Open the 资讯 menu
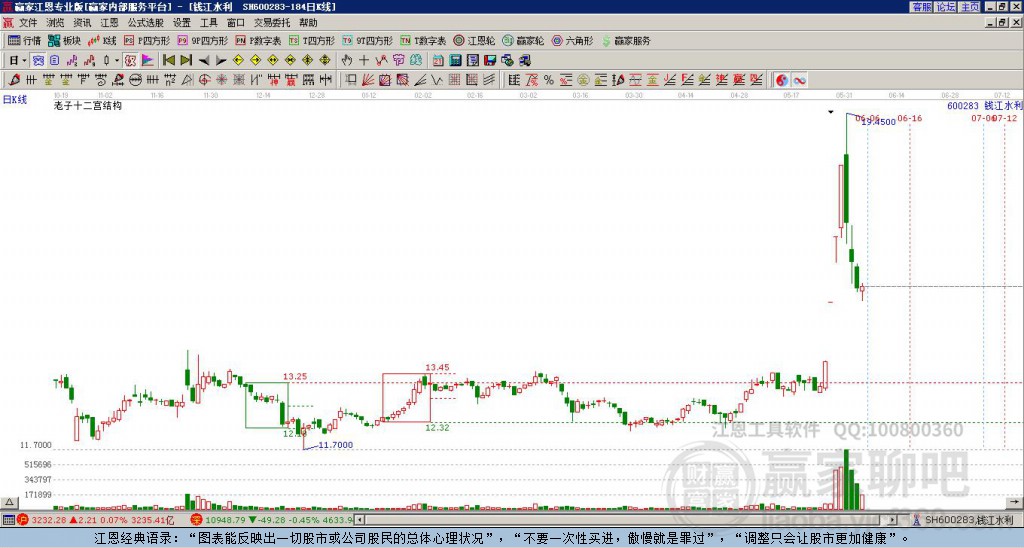Screen dimensions: 1024x548 pos(82,23)
